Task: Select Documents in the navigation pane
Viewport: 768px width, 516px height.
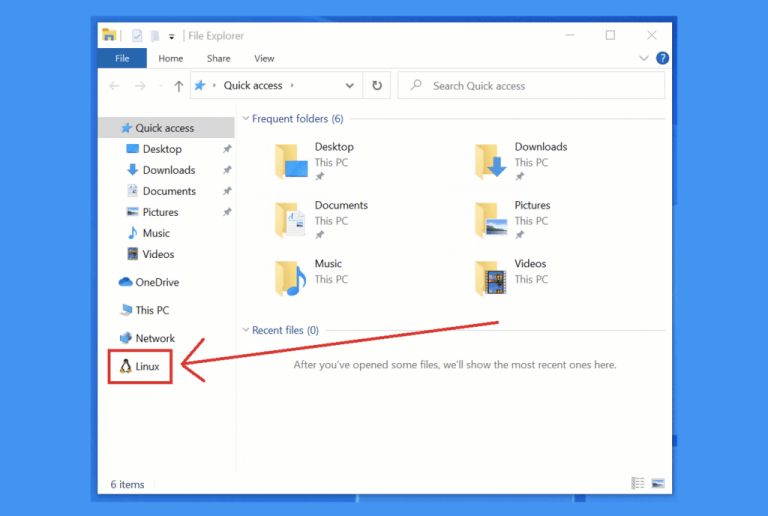Action: click(169, 191)
